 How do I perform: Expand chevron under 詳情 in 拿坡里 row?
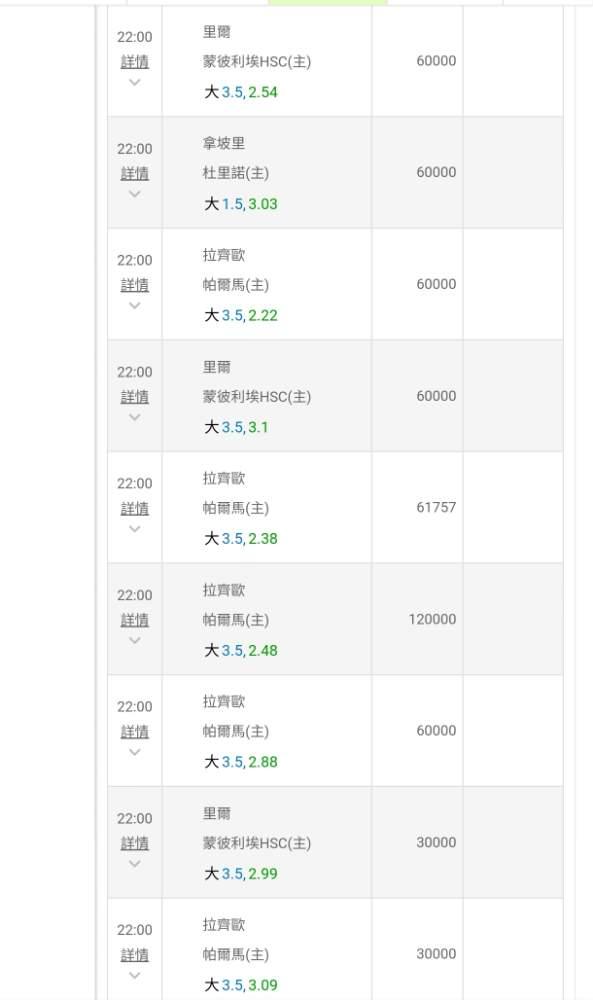tap(135, 194)
